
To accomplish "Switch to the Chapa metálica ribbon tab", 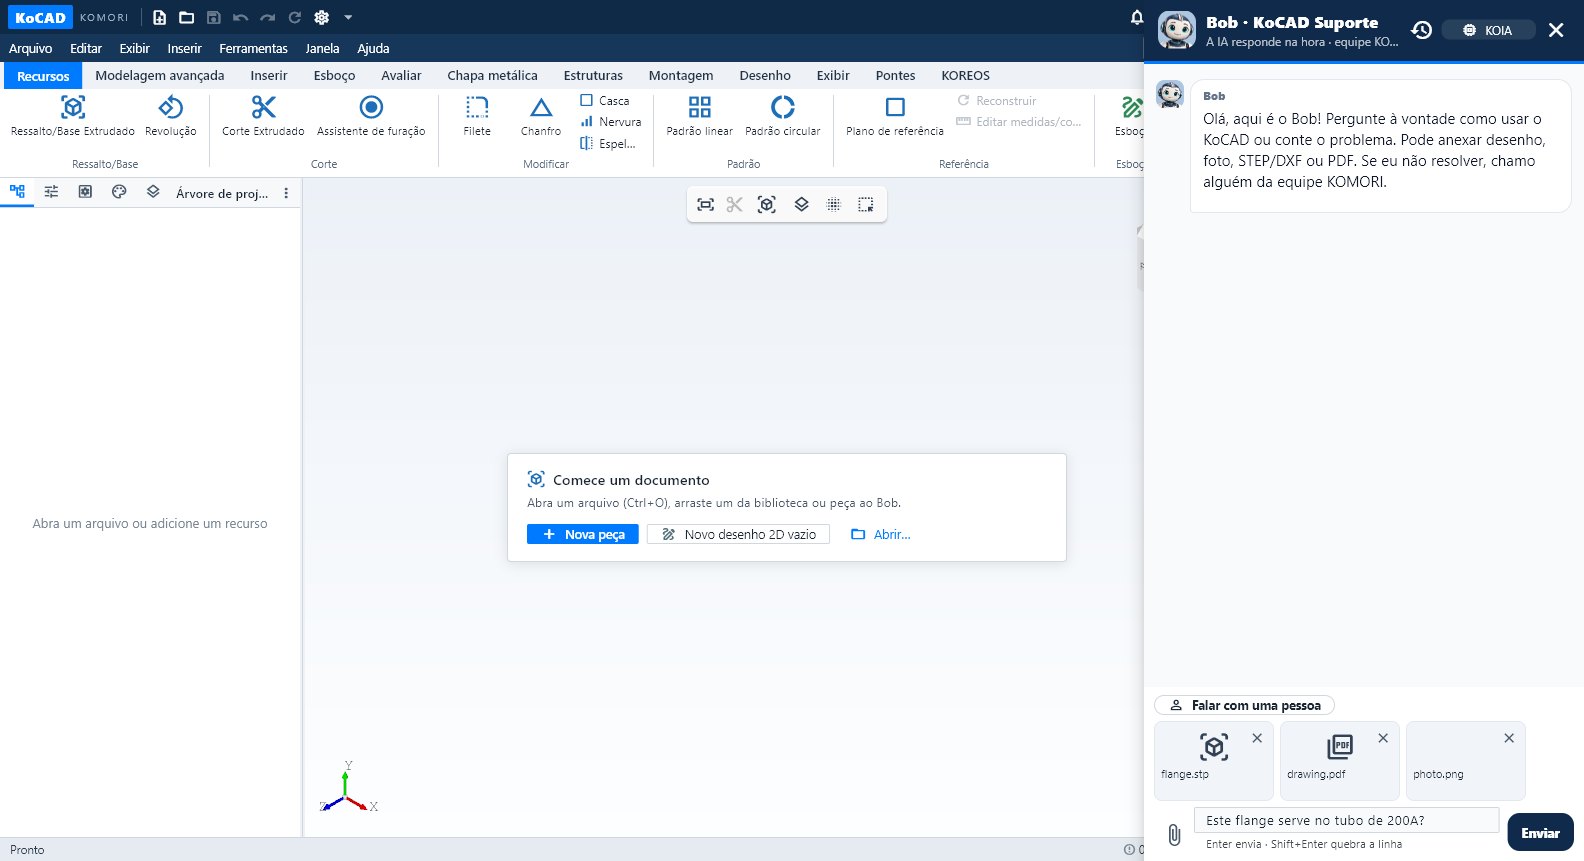I will pos(492,75).
